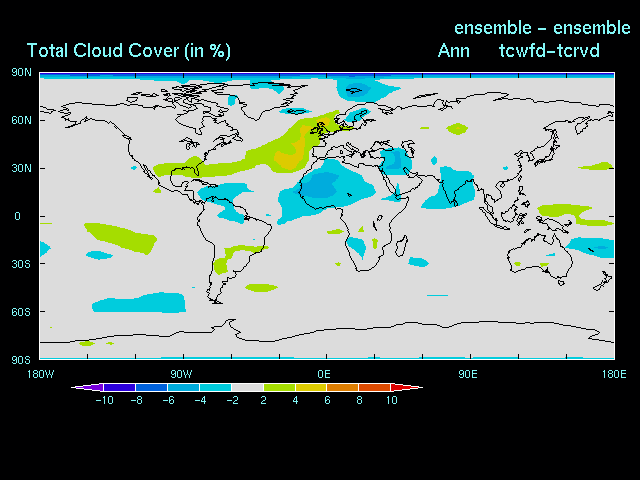
Task: Click the 180W longitude label
Action: pos(40,374)
